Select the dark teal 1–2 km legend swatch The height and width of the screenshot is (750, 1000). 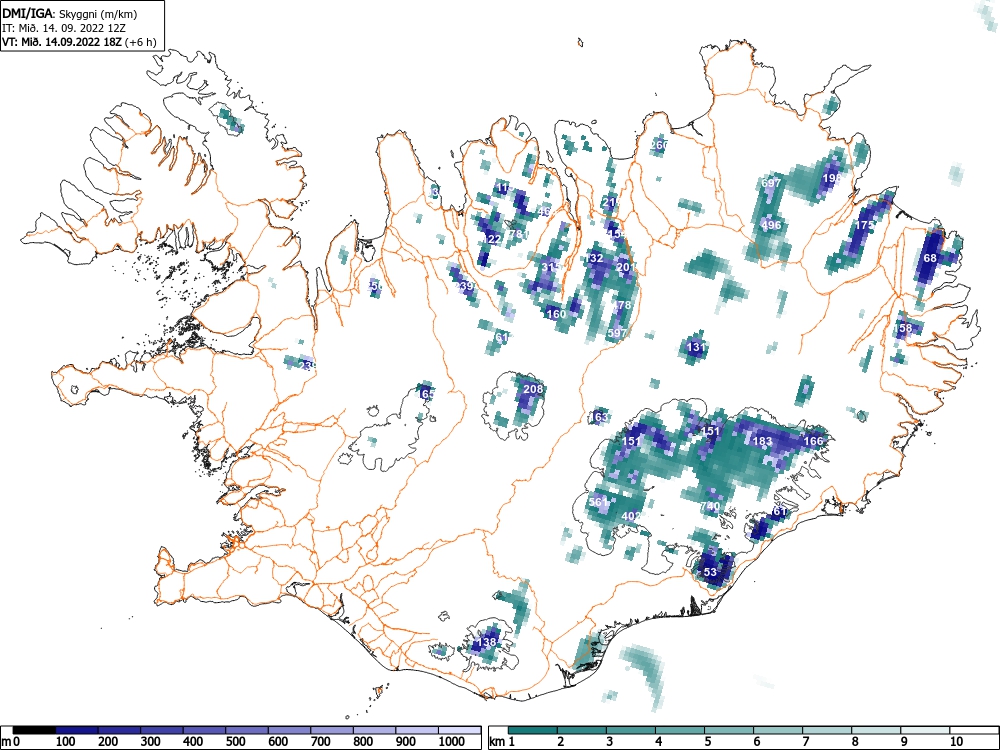click(x=533, y=730)
